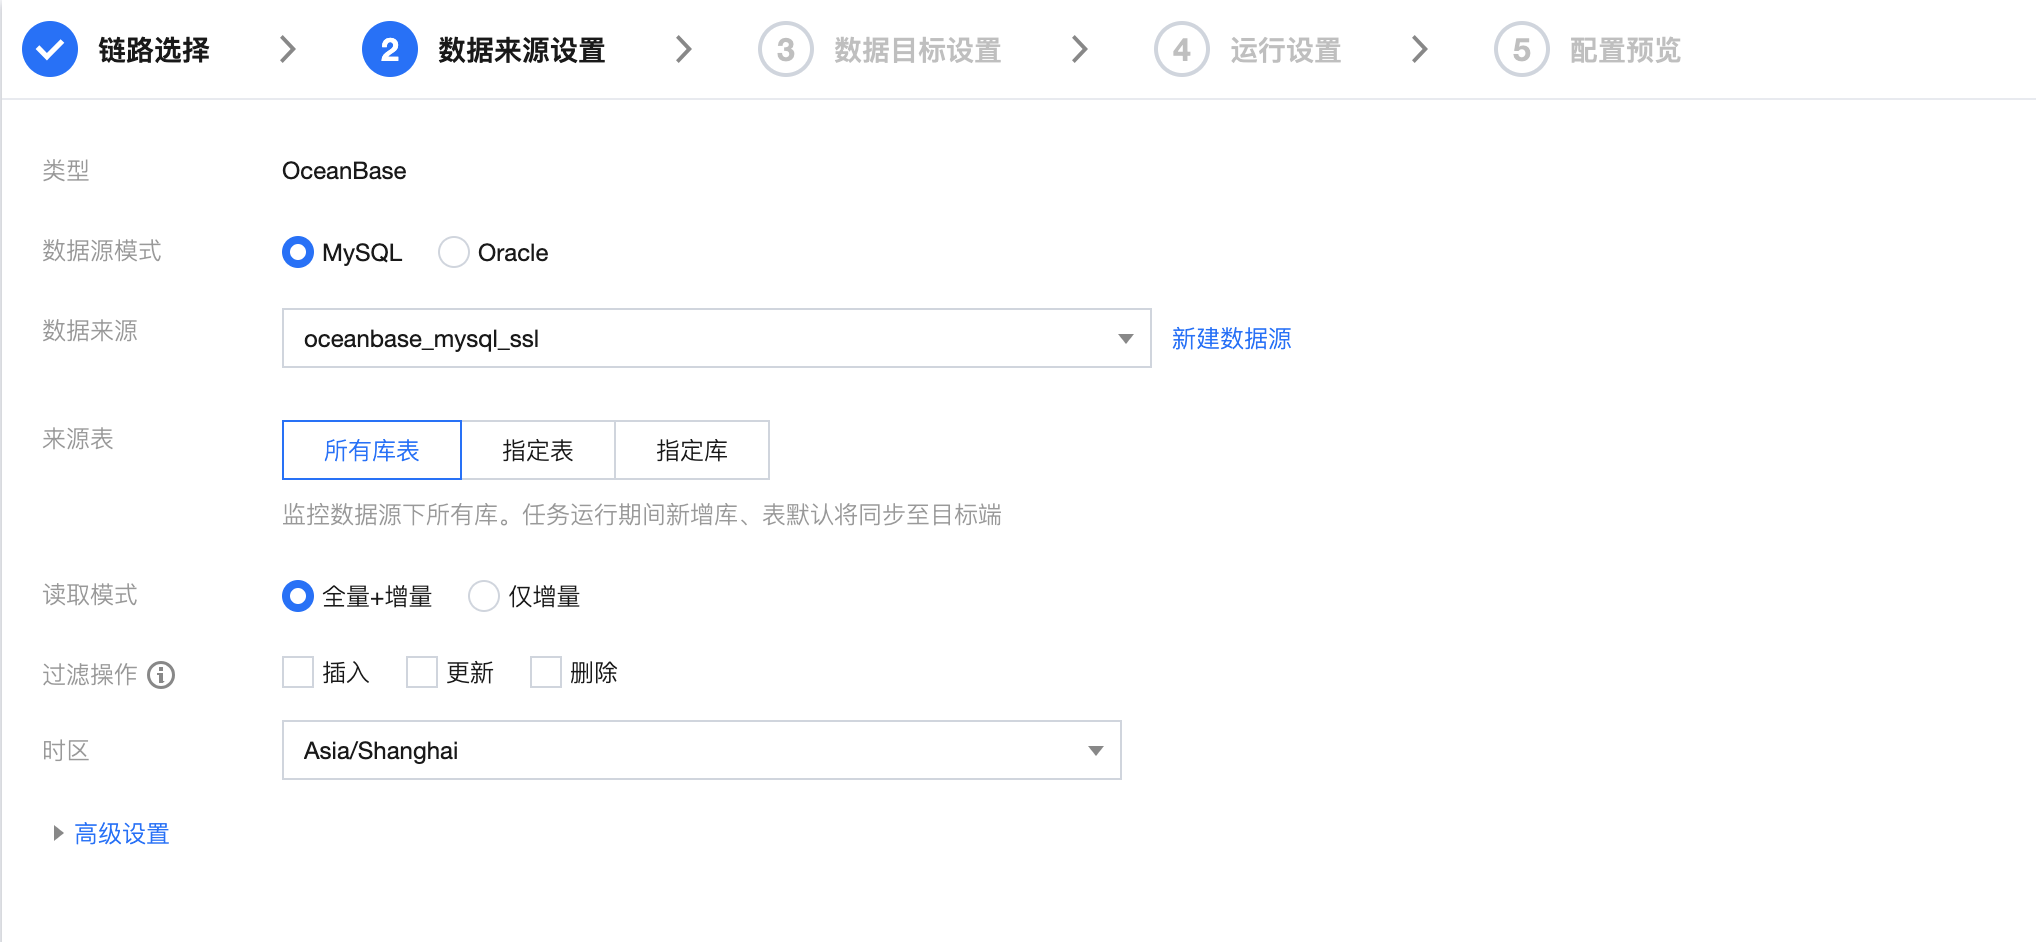
Task: Select the Oracle data source mode
Action: click(x=454, y=252)
